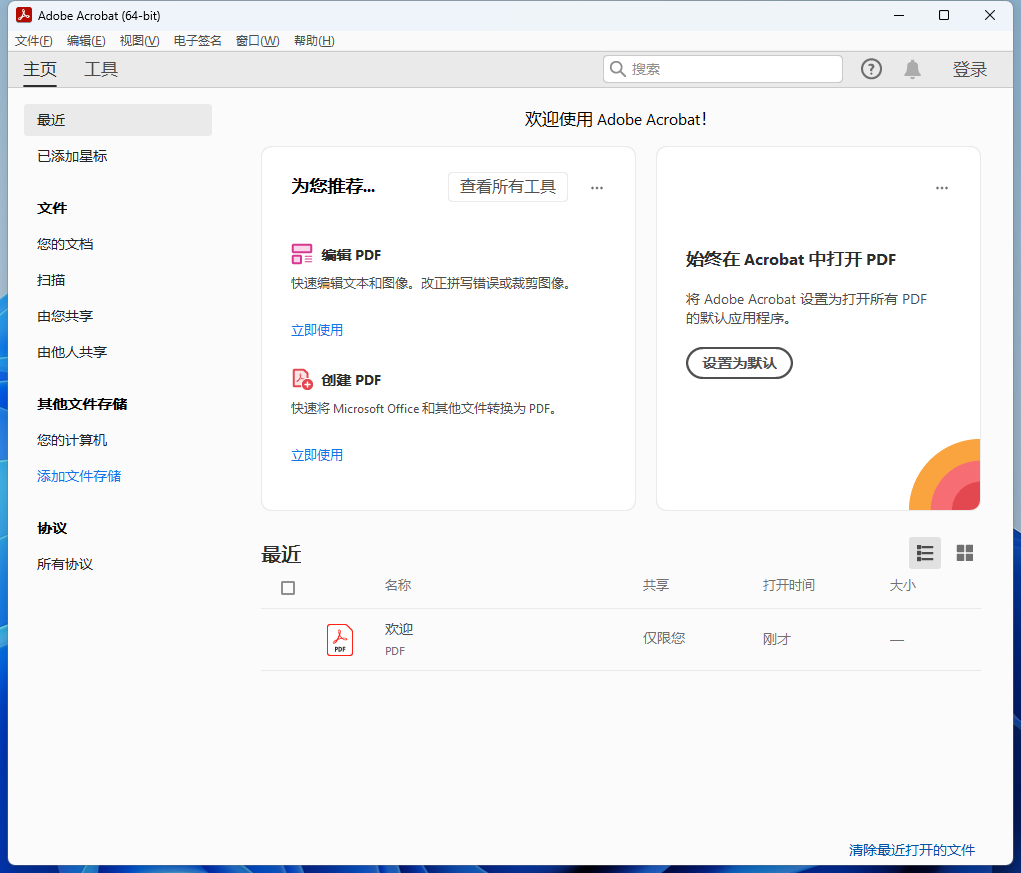Open the 编辑(E) menu
This screenshot has width=1021, height=873.
tap(86, 41)
